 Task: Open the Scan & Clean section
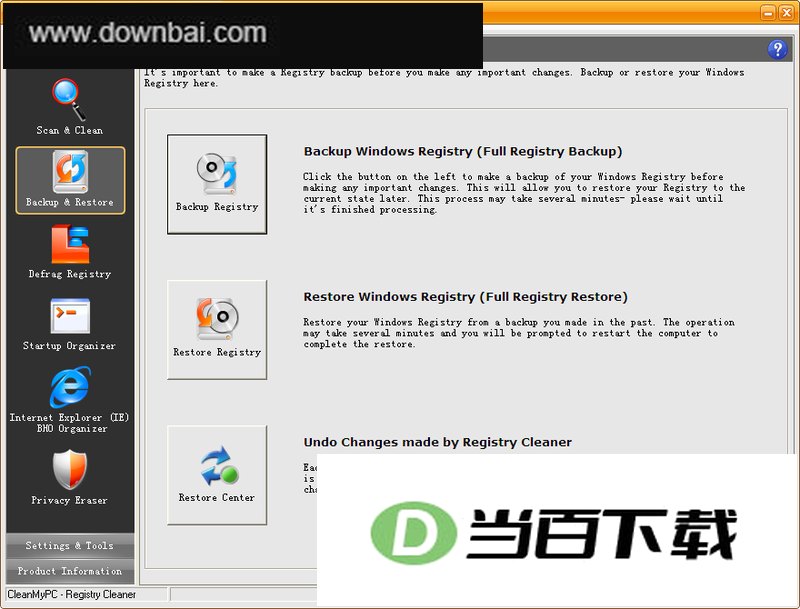(x=70, y=107)
